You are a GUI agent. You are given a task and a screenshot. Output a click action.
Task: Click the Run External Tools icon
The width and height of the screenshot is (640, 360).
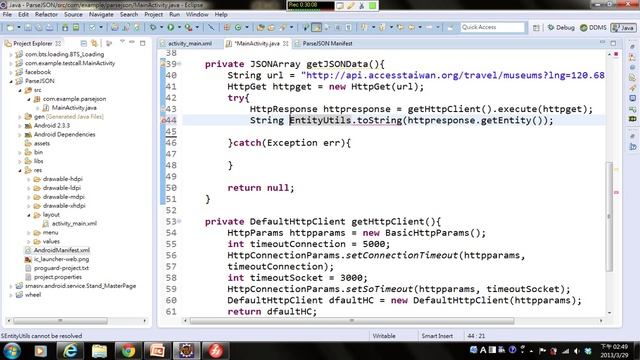point(189,28)
